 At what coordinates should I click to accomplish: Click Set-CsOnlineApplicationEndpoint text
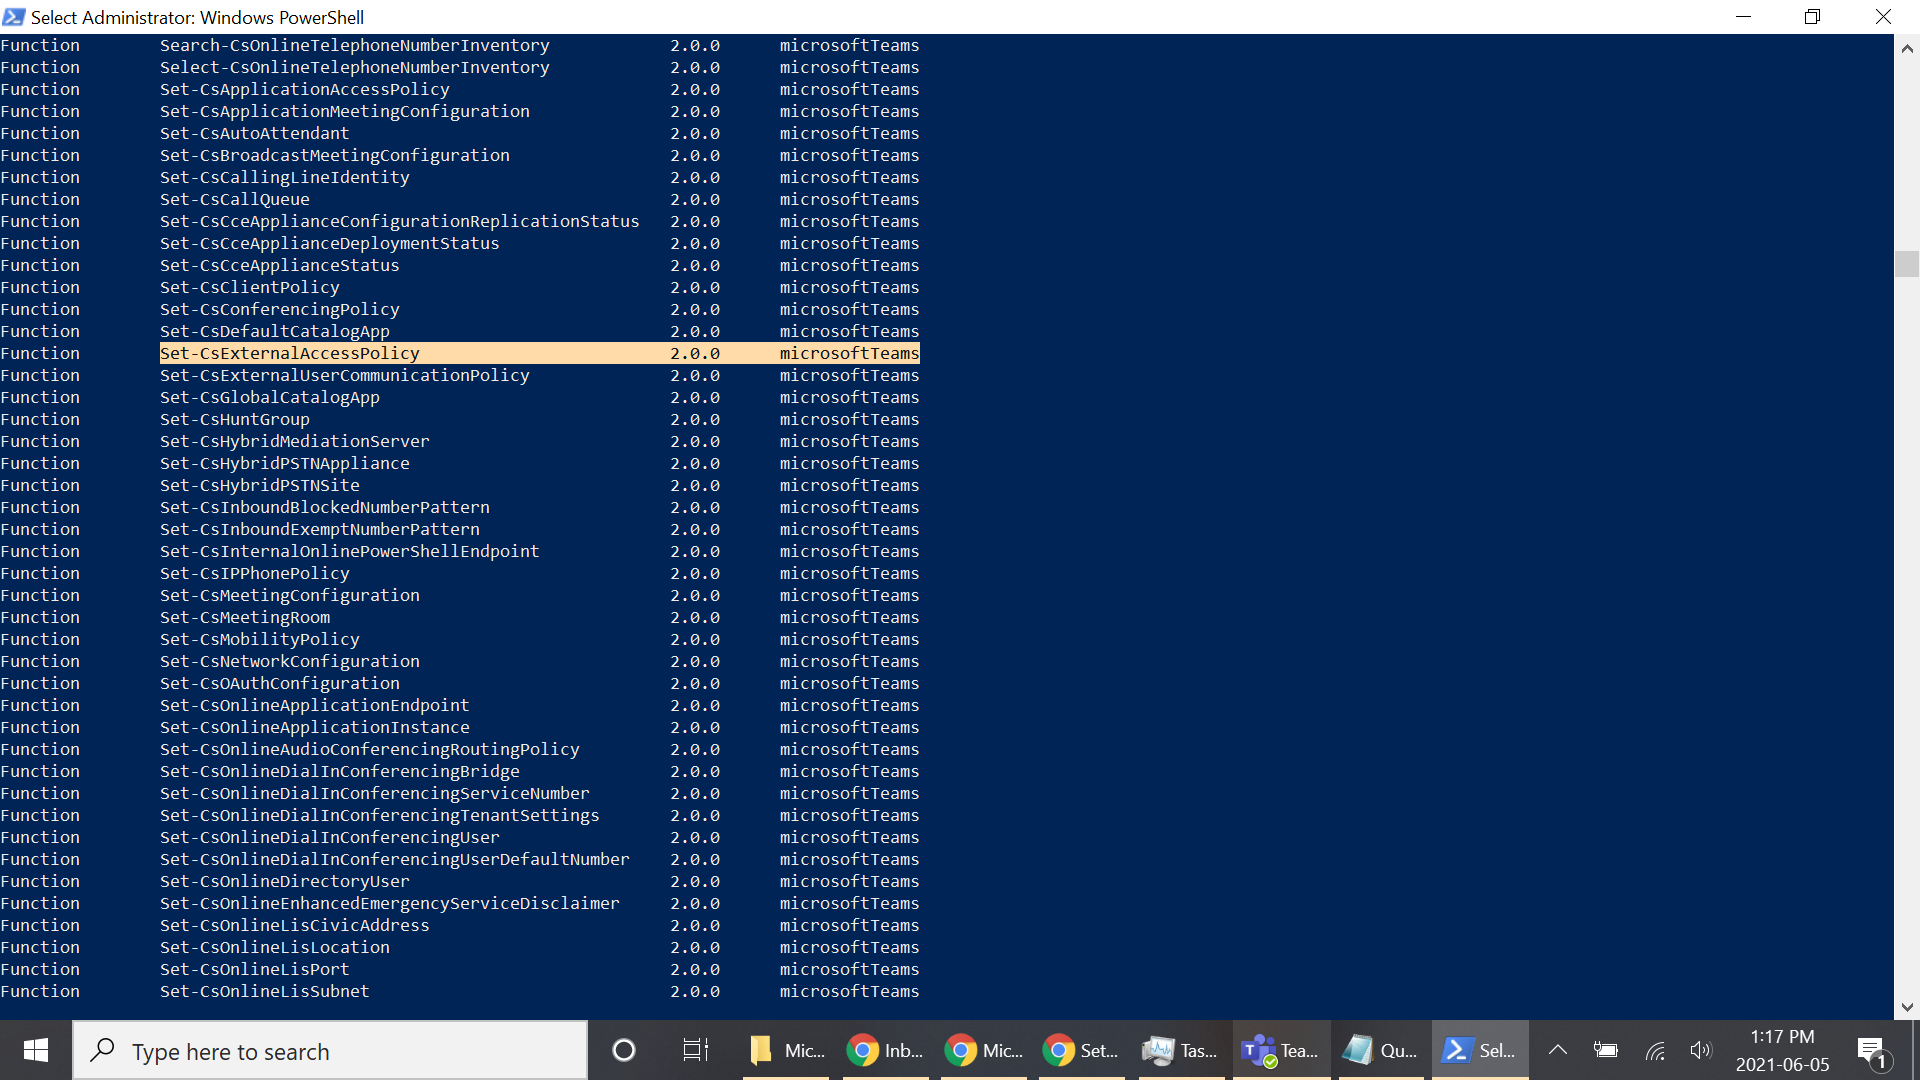[315, 705]
